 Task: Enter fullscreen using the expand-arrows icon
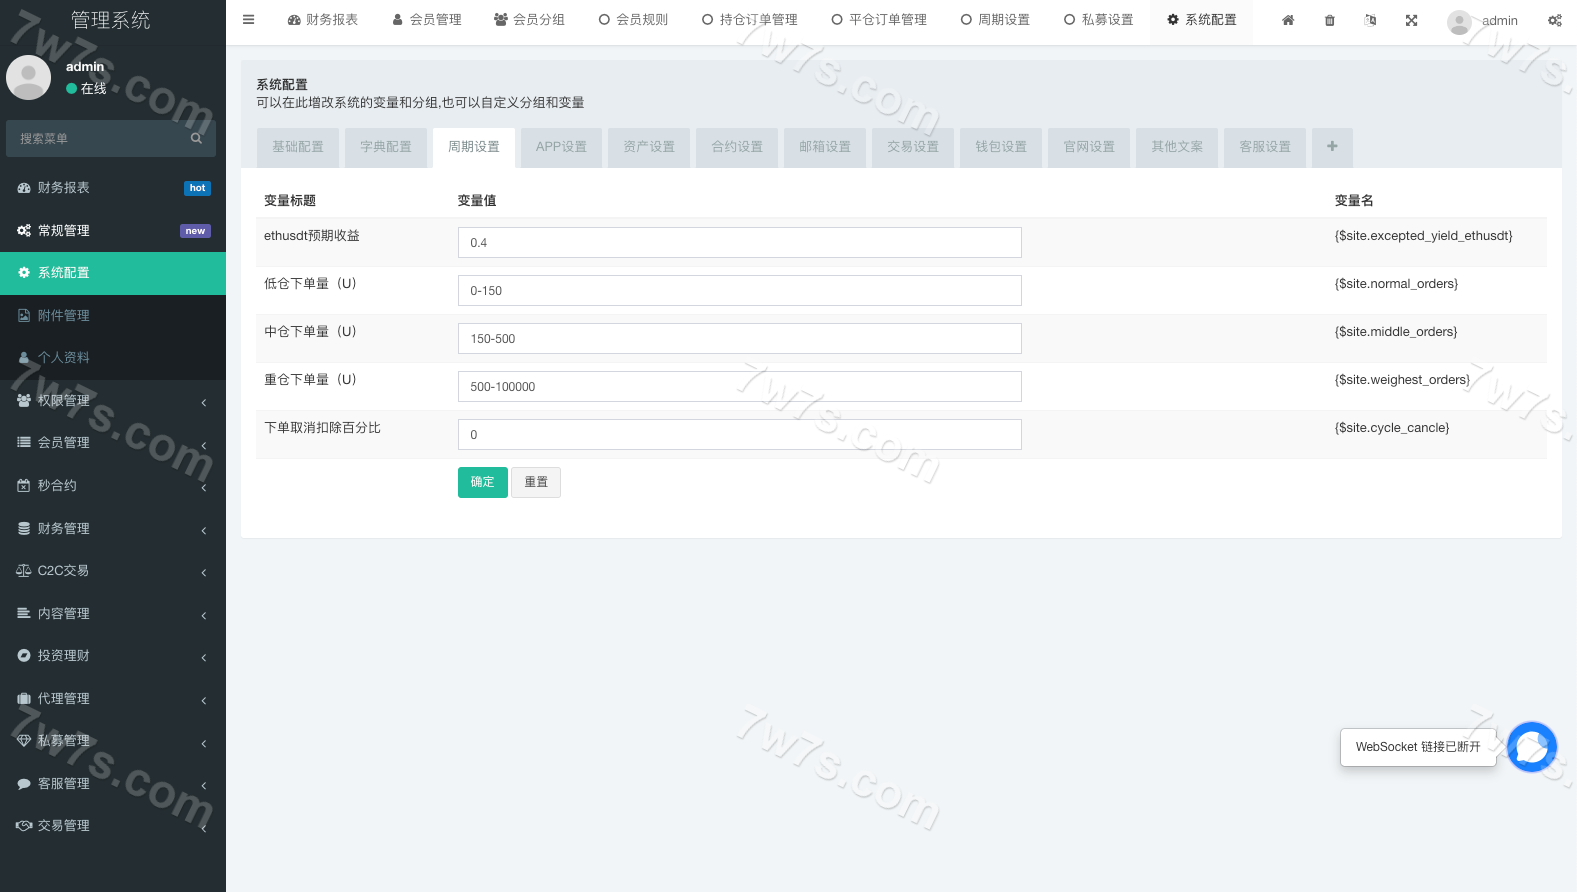point(1411,20)
